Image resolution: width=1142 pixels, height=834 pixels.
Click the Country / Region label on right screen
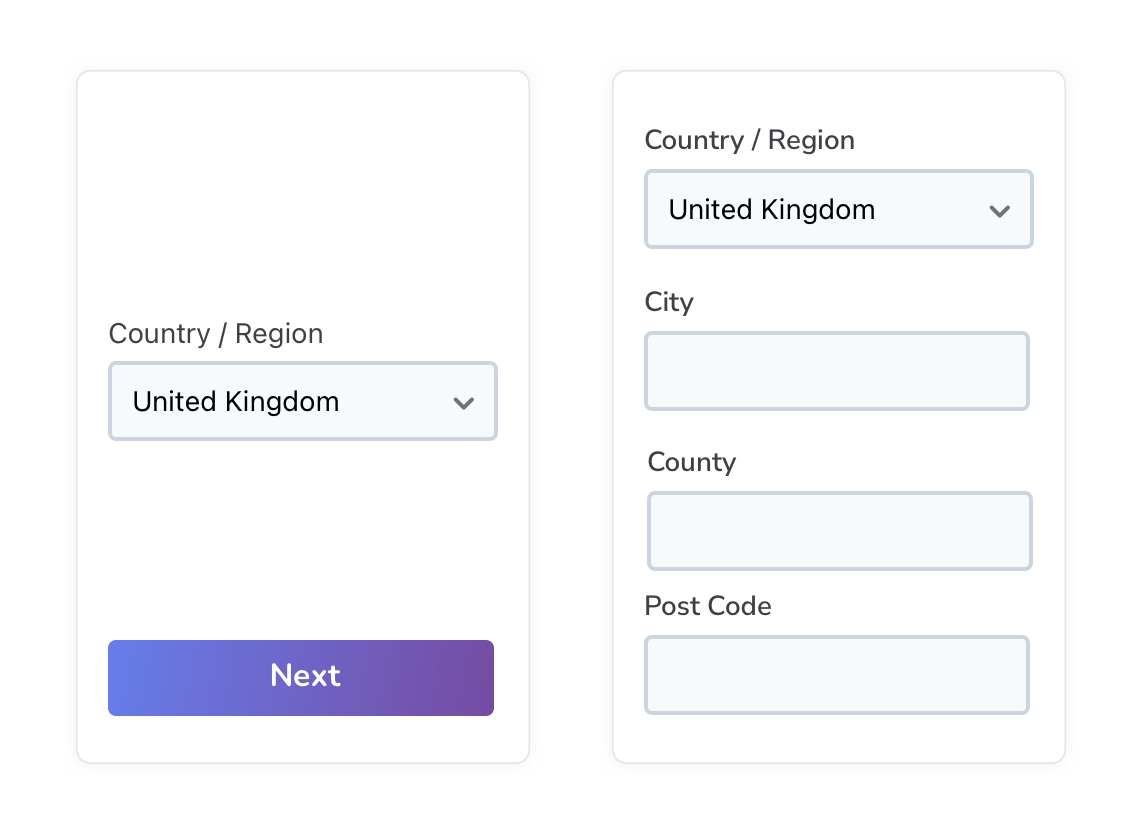[x=749, y=140]
